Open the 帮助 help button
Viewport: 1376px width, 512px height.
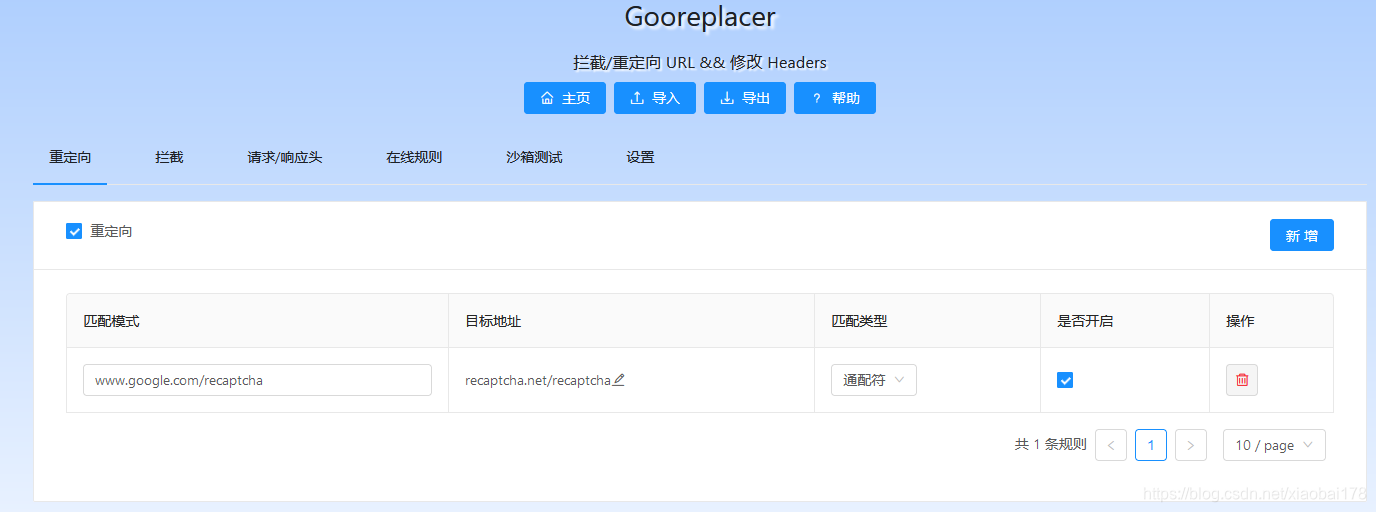click(835, 98)
